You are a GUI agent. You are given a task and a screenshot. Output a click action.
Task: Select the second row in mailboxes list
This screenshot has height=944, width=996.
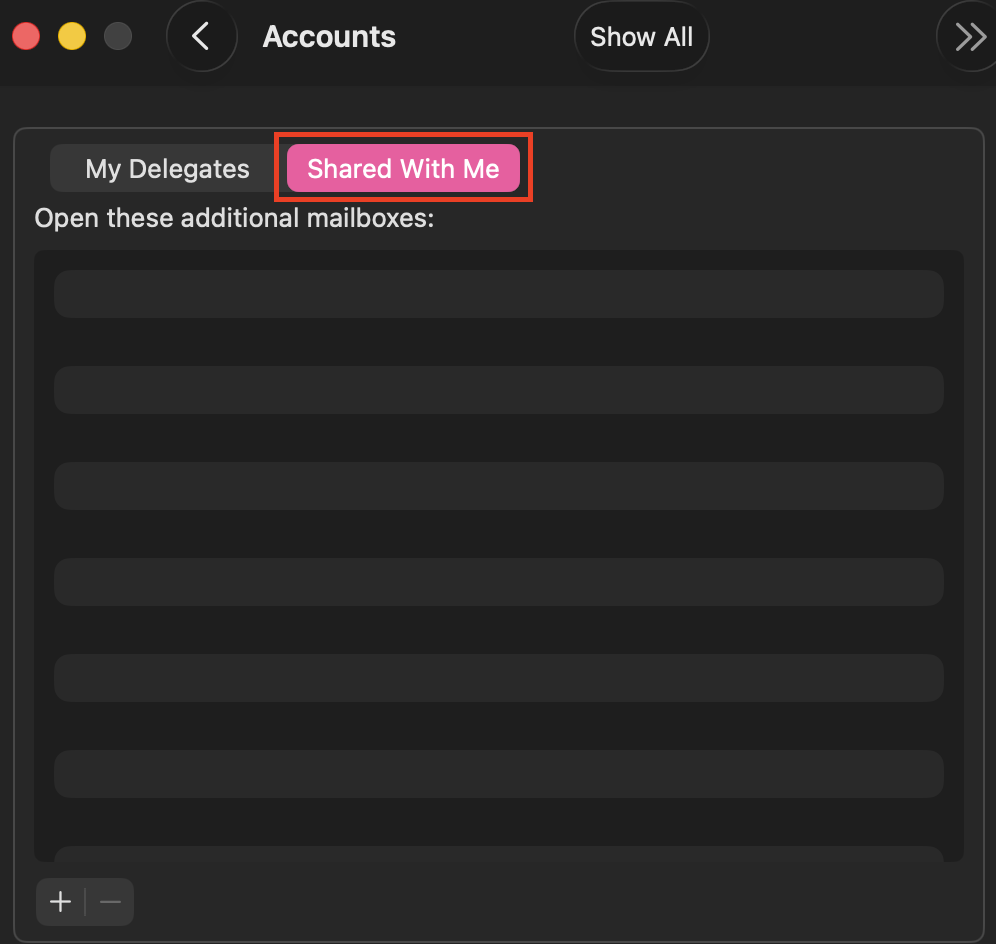498,390
